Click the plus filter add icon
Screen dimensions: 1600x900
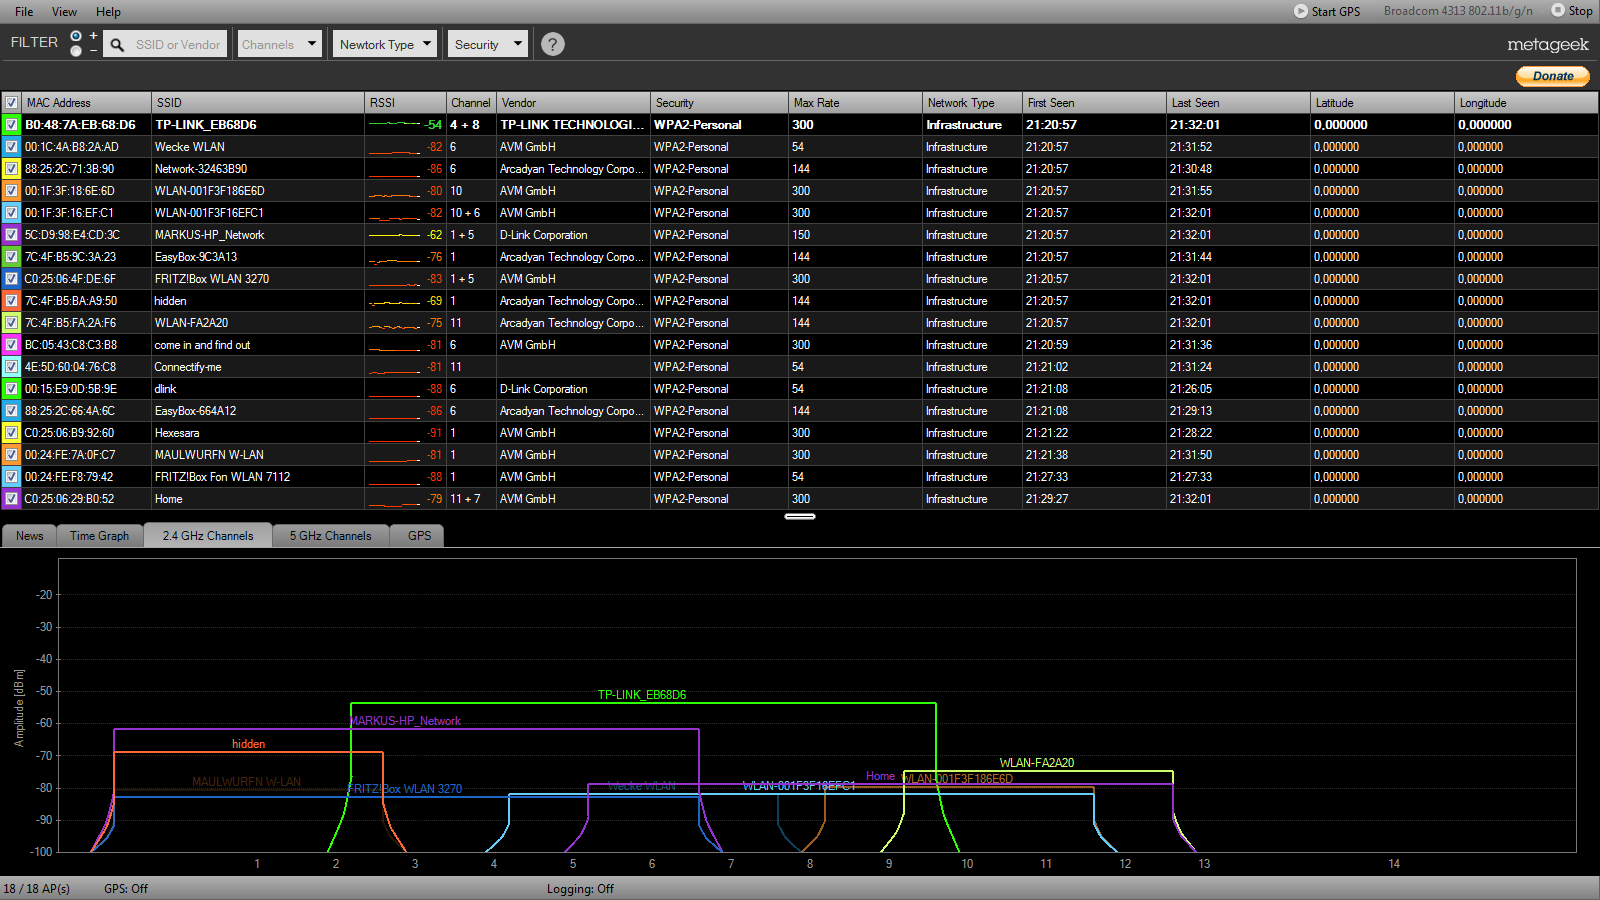(94, 36)
